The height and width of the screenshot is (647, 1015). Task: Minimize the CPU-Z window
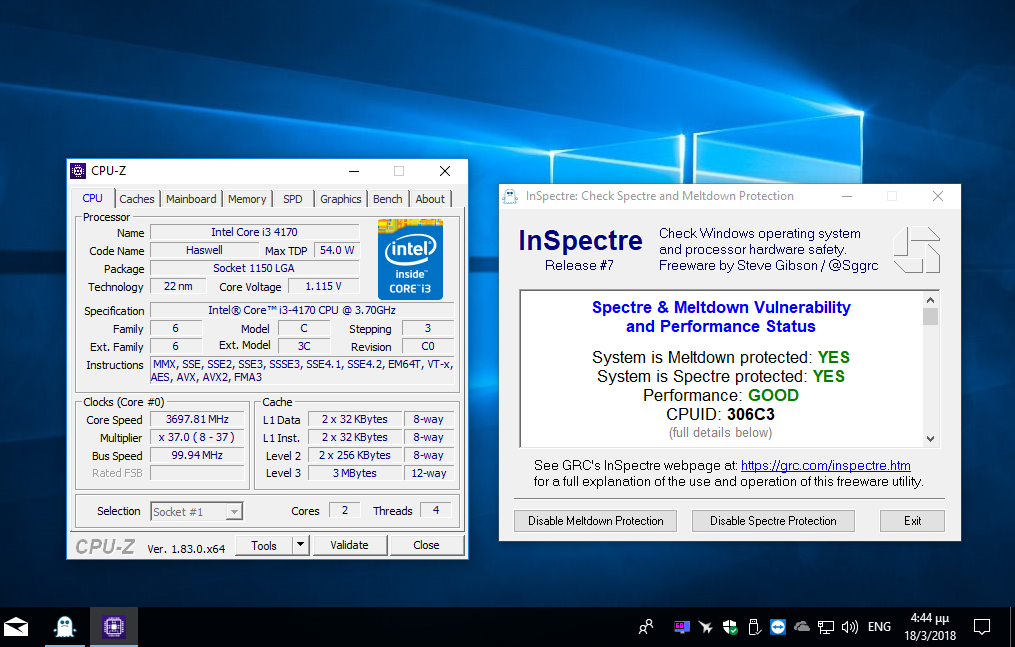[x=354, y=171]
